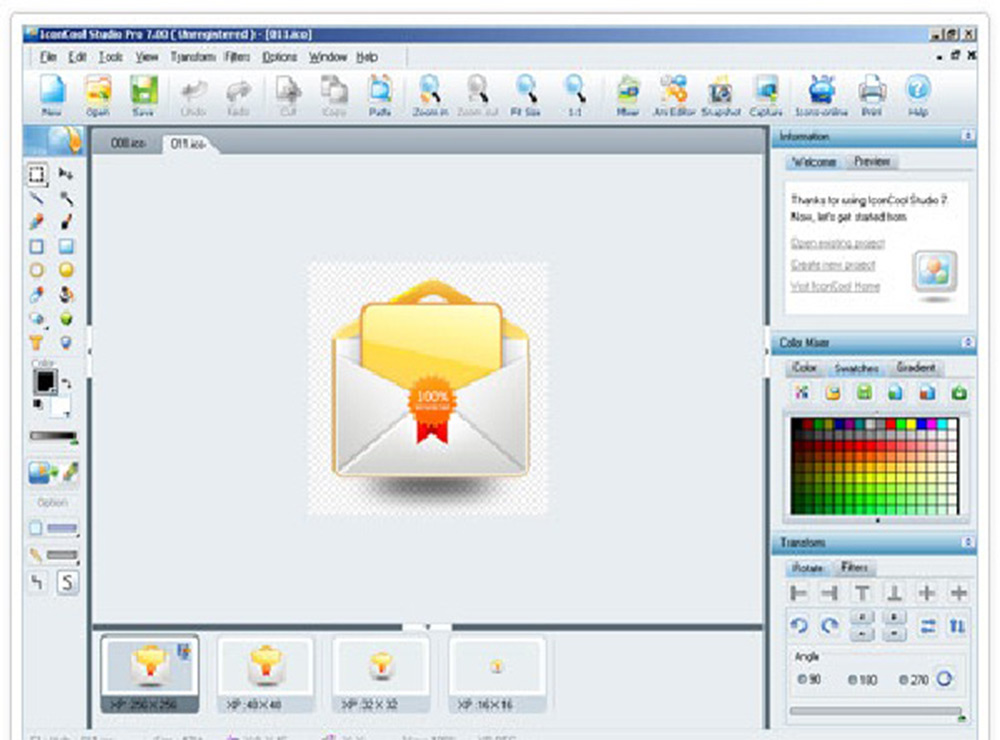Click the Save toolbar icon
1000x740 pixels.
coord(143,95)
